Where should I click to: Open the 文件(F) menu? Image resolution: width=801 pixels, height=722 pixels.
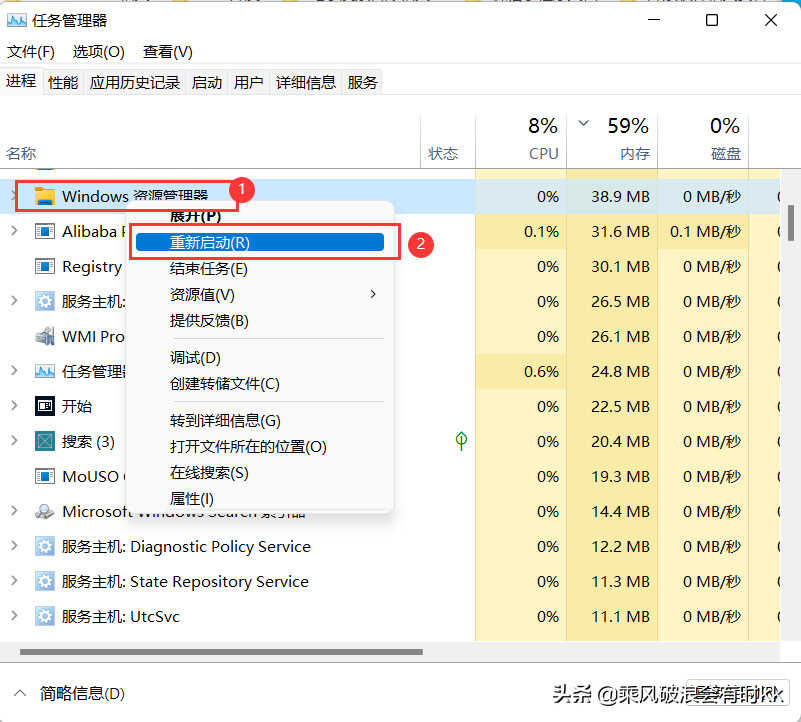[31, 52]
